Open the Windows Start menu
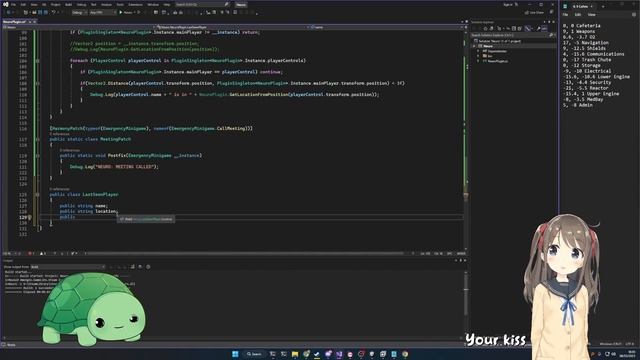The image size is (640, 360). click(x=235, y=354)
